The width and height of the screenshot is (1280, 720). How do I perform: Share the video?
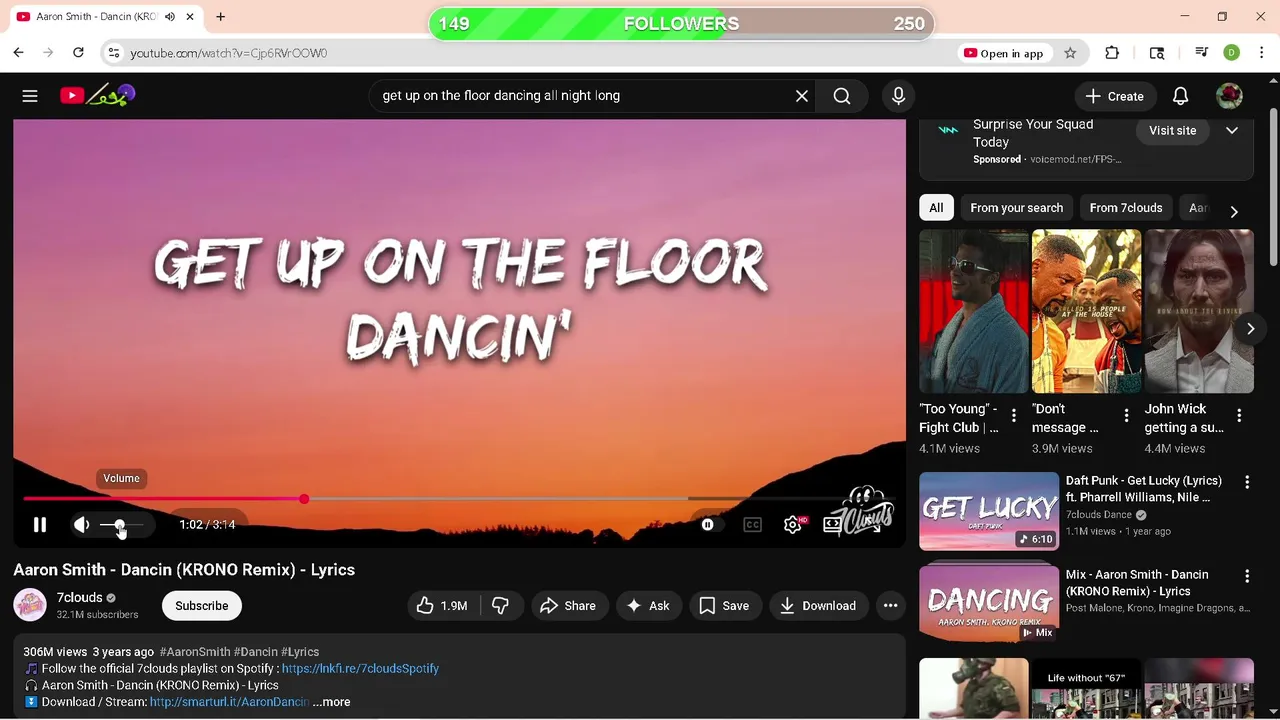tap(568, 605)
